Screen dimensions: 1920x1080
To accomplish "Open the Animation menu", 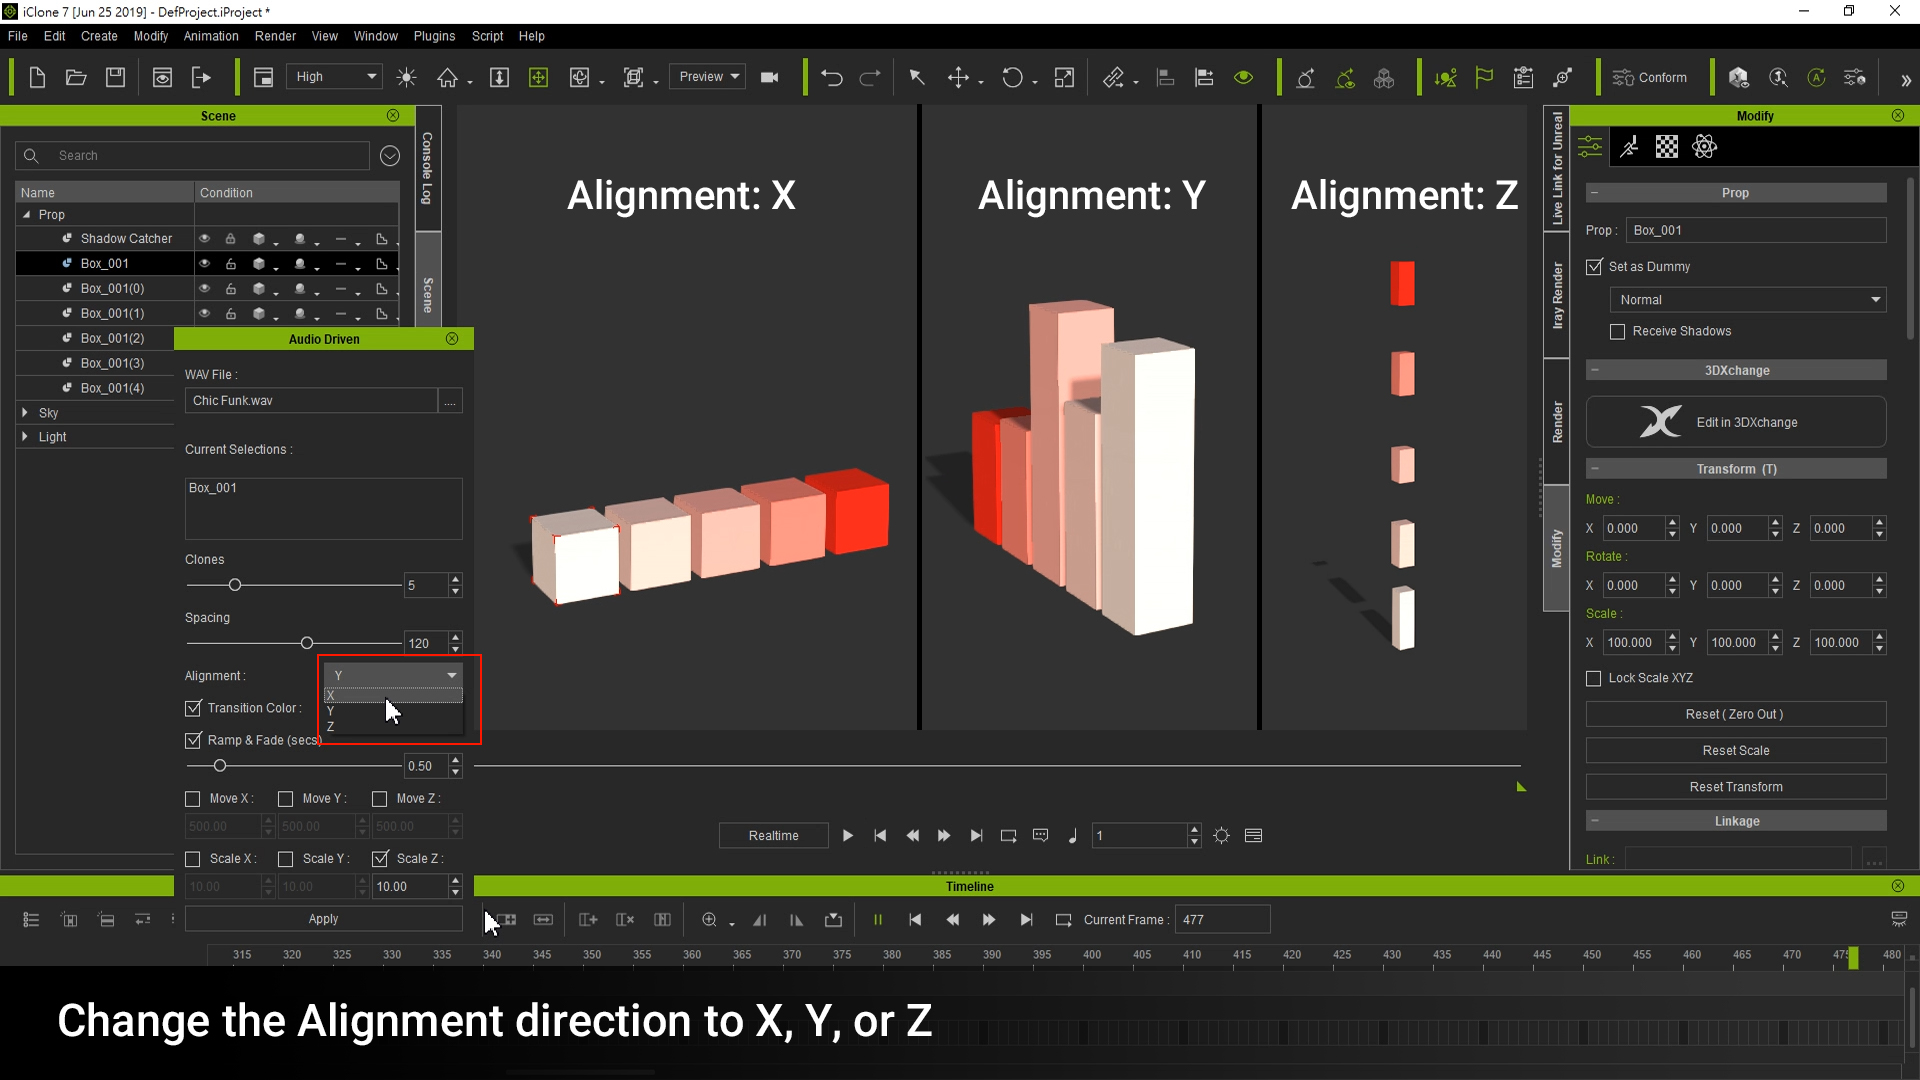I will [x=211, y=36].
